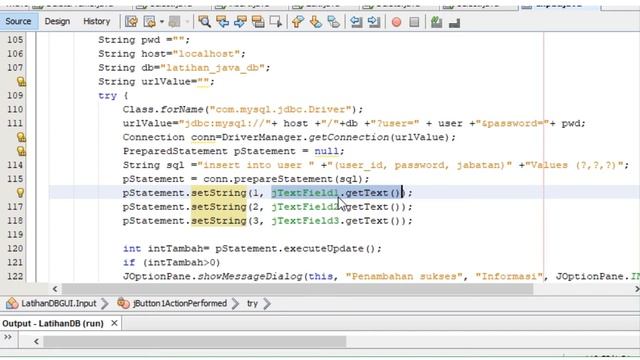Click line number 110 in gutter
The image size is (640, 360).
pyautogui.click(x=15, y=109)
